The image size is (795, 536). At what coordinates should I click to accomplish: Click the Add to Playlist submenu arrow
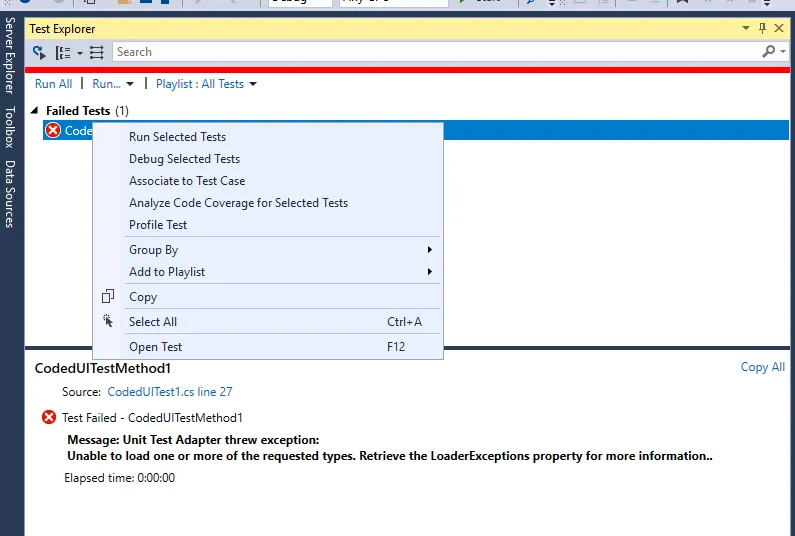tap(429, 272)
